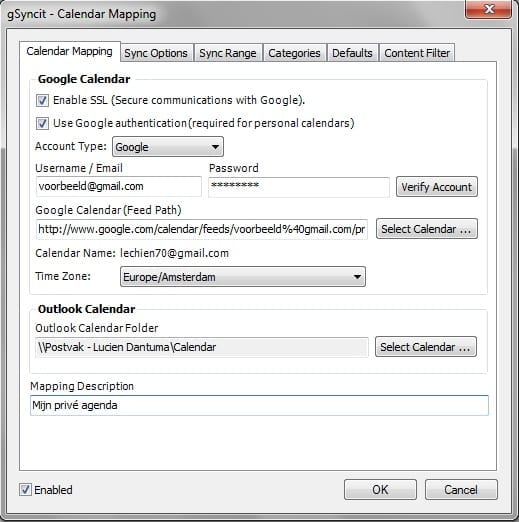Close the gSyncit dialog window
Image resolution: width=519 pixels, height=522 pixels.
pyautogui.click(x=488, y=9)
